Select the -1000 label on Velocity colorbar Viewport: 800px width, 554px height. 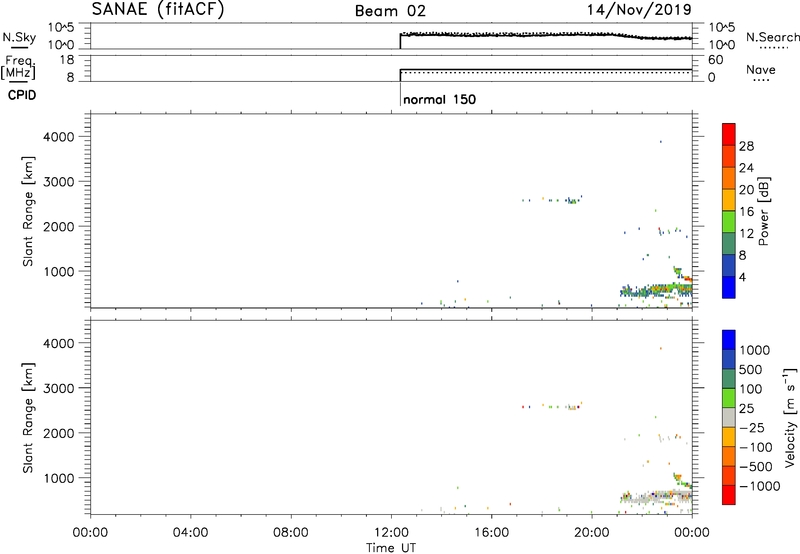click(759, 486)
